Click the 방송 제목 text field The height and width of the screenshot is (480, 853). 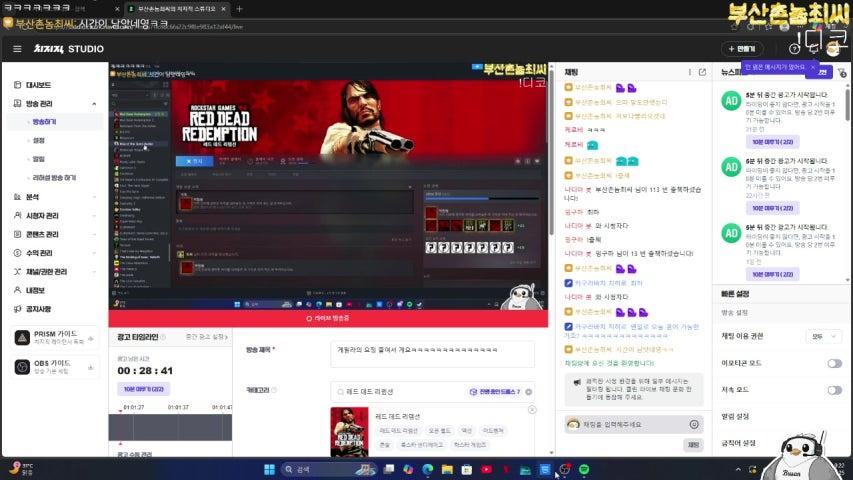(432, 354)
